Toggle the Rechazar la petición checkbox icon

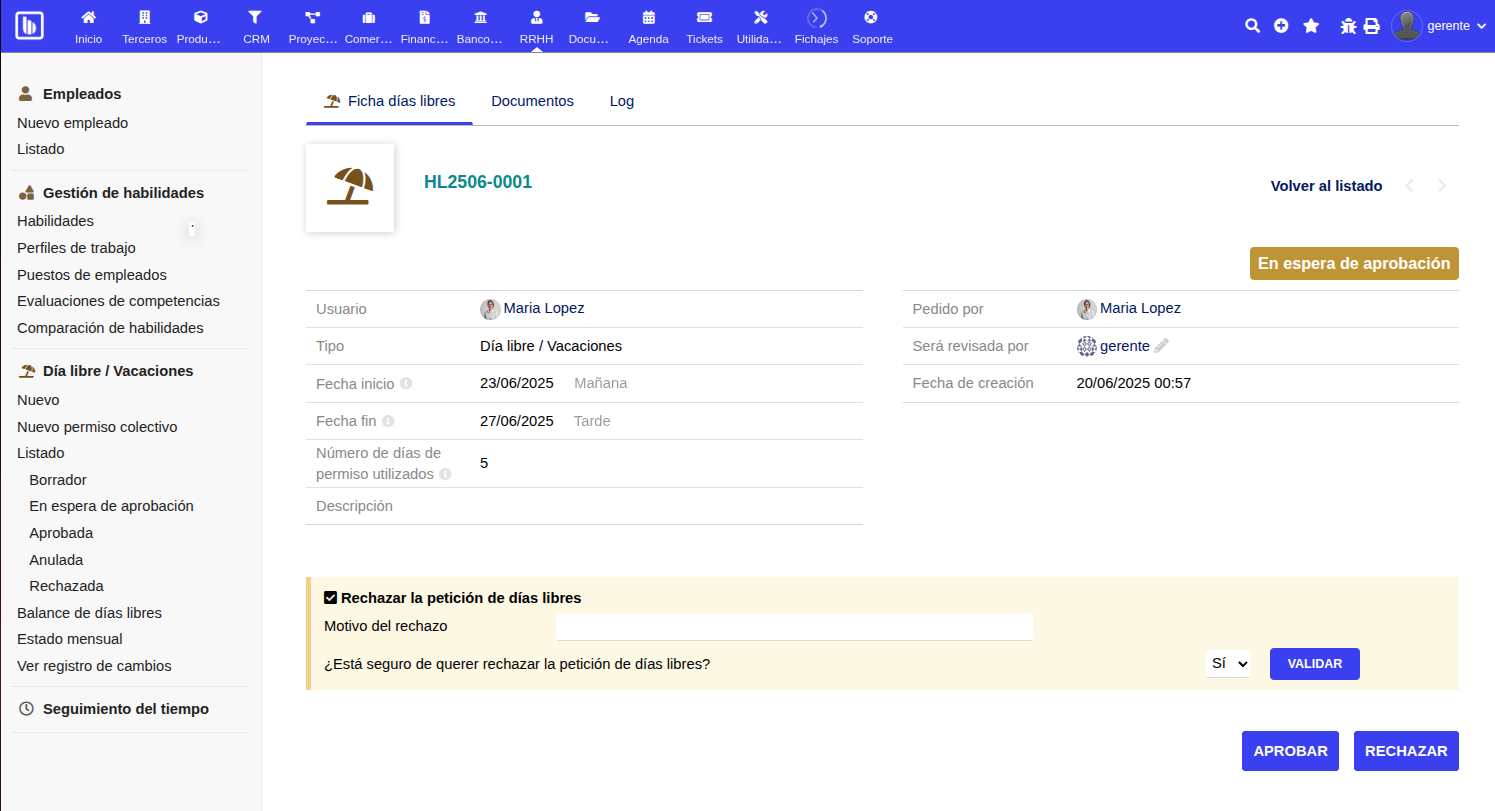331,598
